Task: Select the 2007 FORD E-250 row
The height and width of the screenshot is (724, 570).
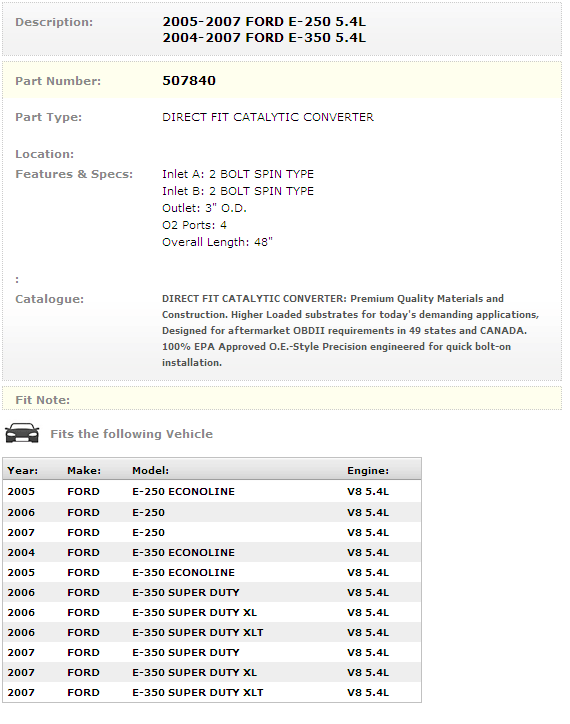Action: pyautogui.click(x=212, y=532)
